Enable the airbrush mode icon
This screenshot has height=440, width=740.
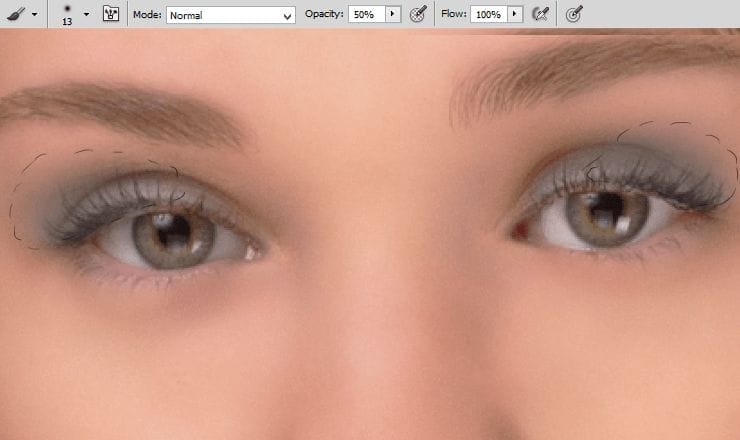(x=541, y=15)
